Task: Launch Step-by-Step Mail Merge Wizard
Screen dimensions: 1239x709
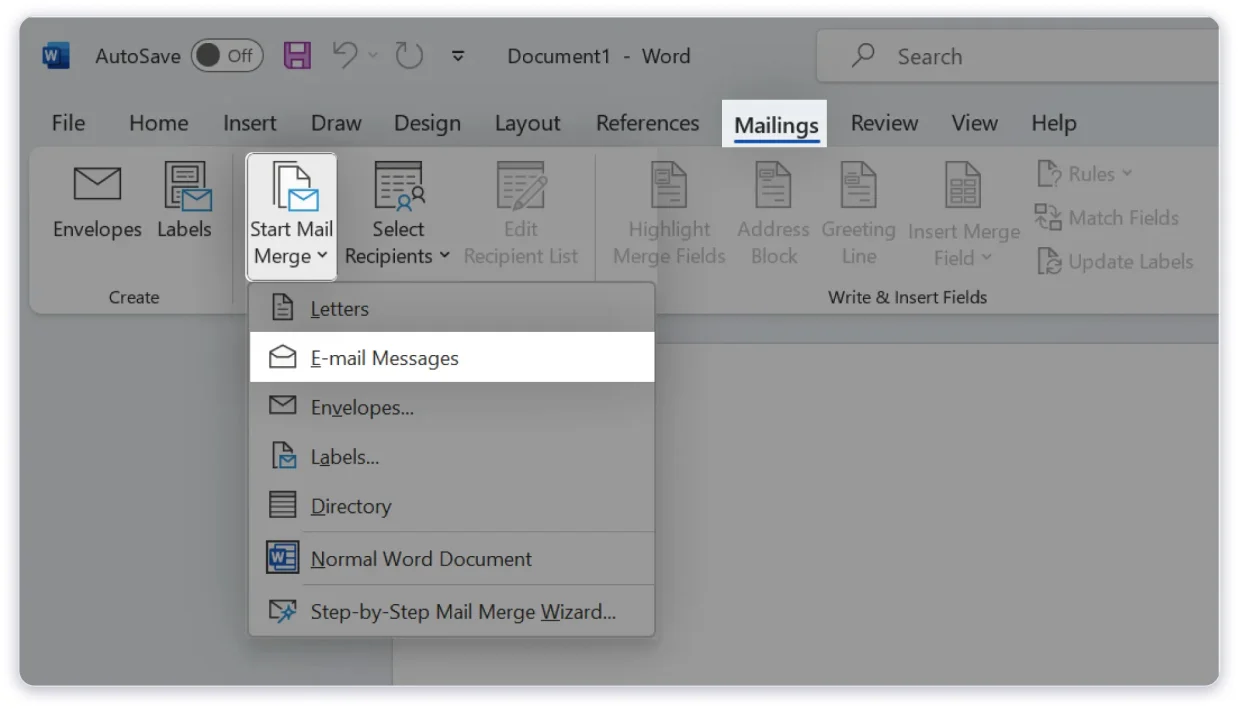Action: pyautogui.click(x=452, y=611)
